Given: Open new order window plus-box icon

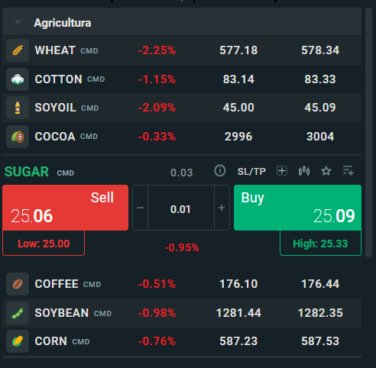Looking at the screenshot, I should pos(282,171).
